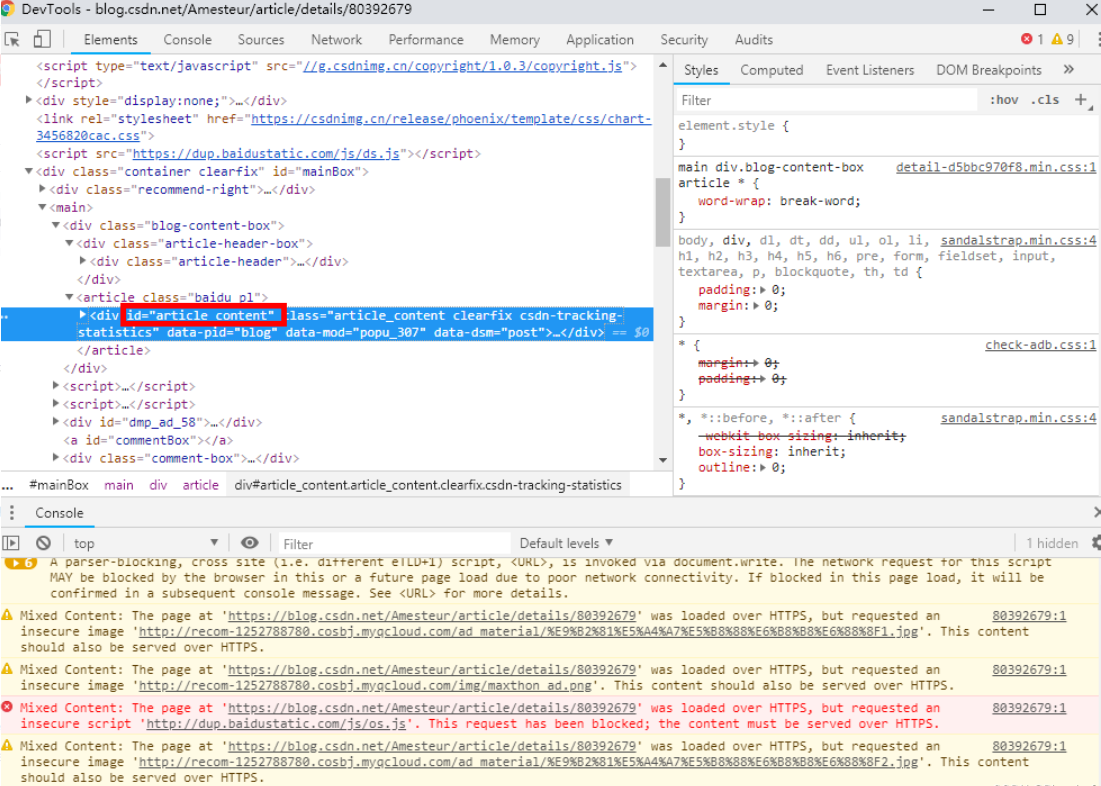
Task: Expand the div class recommend-right node
Action: 42,189
